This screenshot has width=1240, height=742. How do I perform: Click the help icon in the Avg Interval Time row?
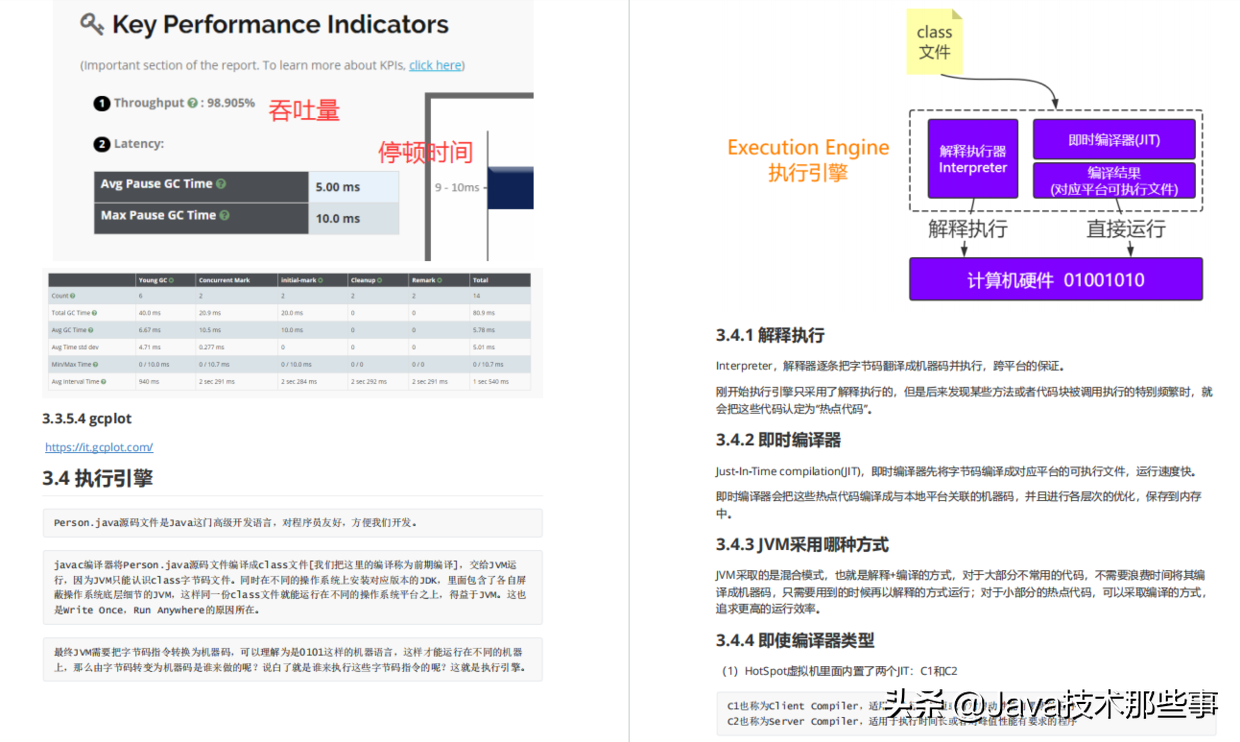[103, 381]
